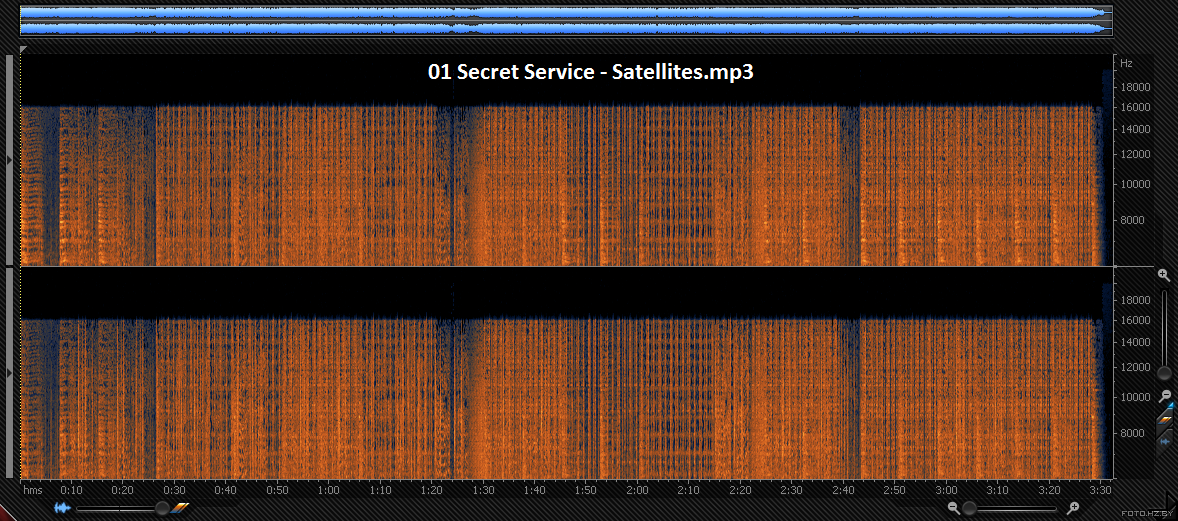Click the orange spectral icon on the right panel
1178x521 pixels.
pos(1164,420)
